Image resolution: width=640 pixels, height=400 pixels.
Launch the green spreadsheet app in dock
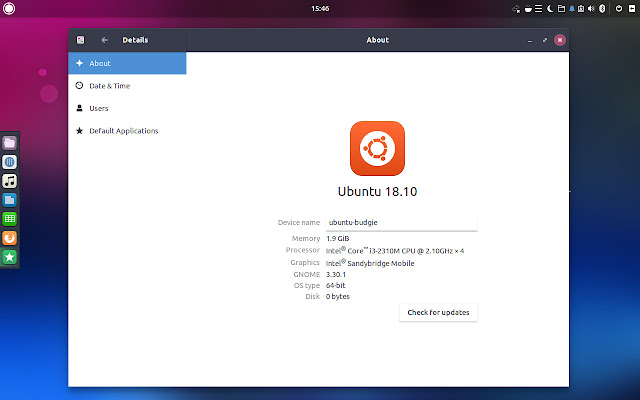tap(9, 219)
